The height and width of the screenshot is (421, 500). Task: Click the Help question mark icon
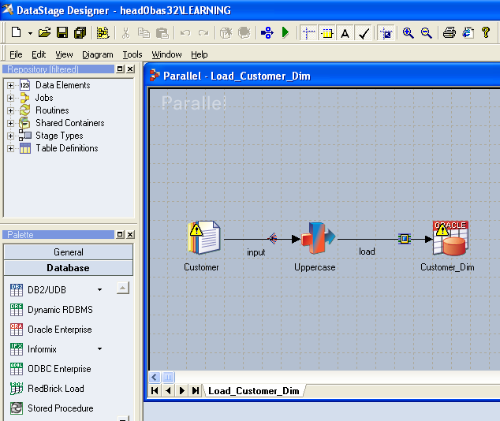[486, 32]
